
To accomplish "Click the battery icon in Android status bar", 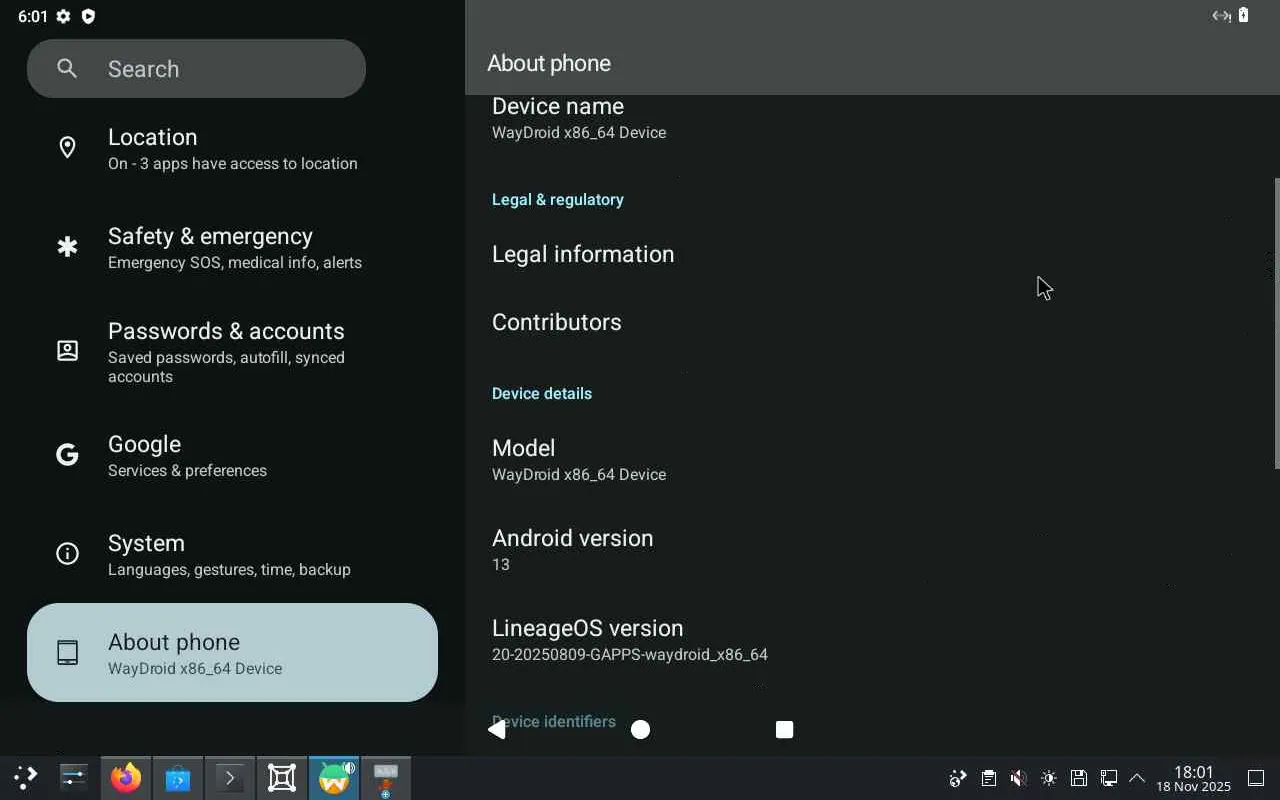I will pos(1243,15).
